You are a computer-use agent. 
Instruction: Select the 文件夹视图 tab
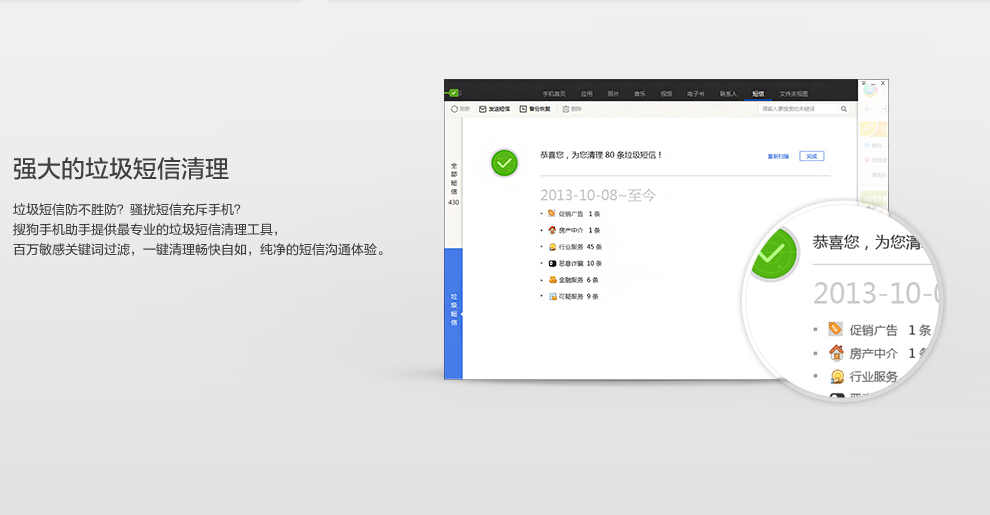[x=794, y=93]
